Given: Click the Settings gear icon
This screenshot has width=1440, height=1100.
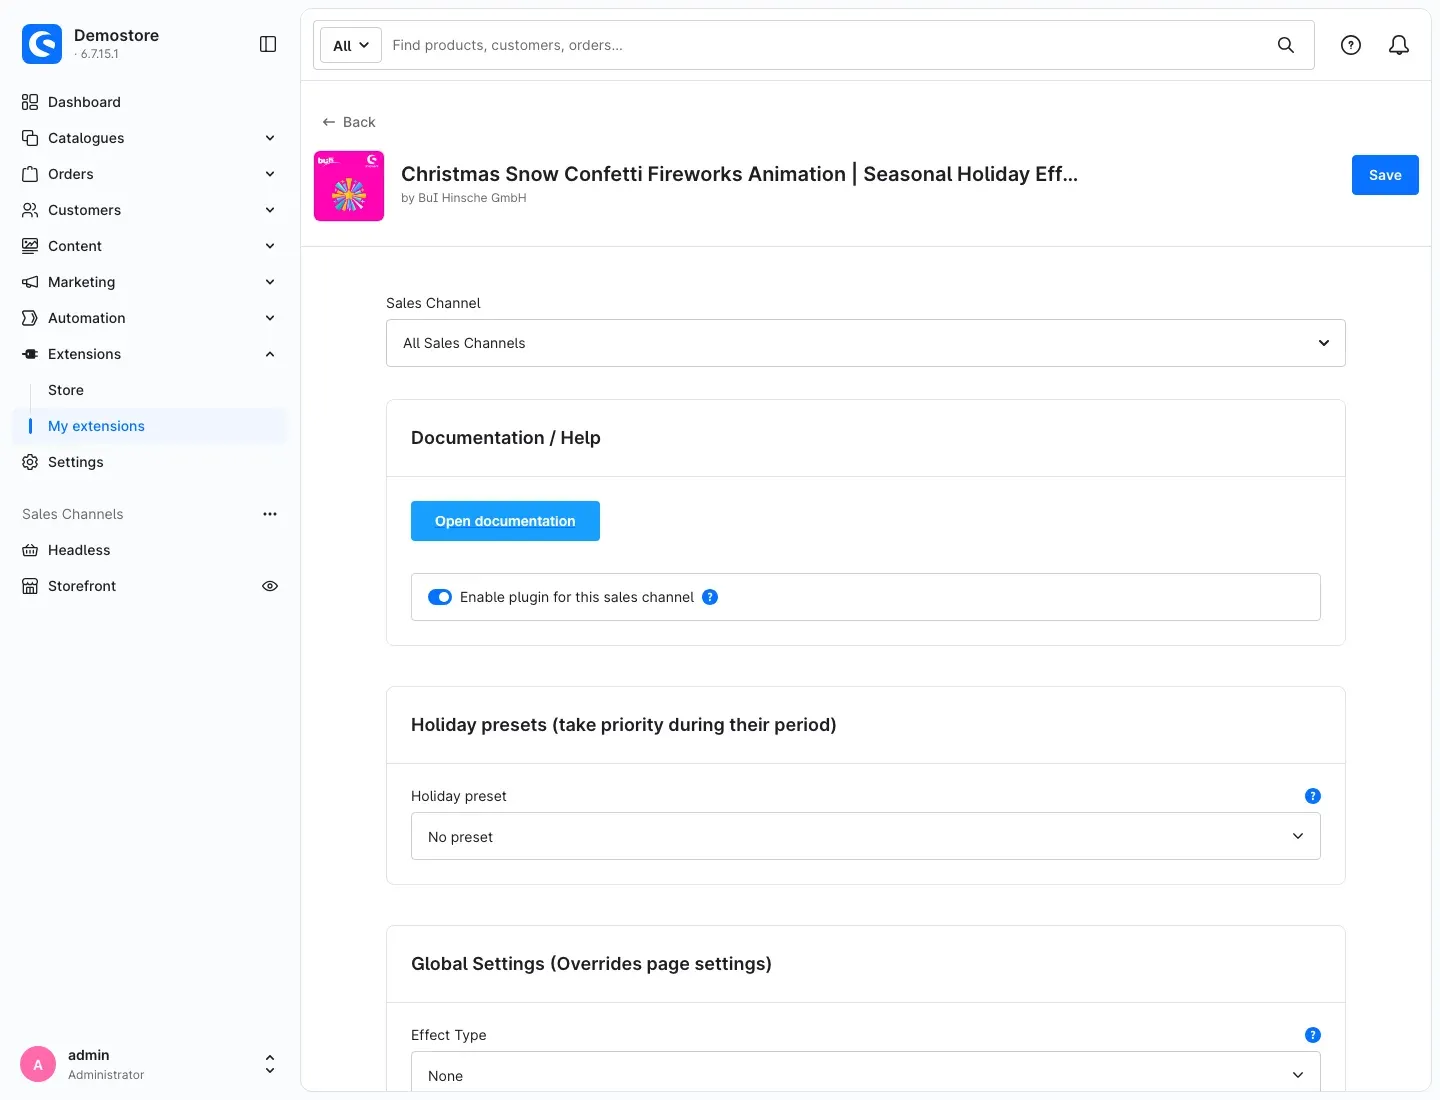Looking at the screenshot, I should (30, 462).
